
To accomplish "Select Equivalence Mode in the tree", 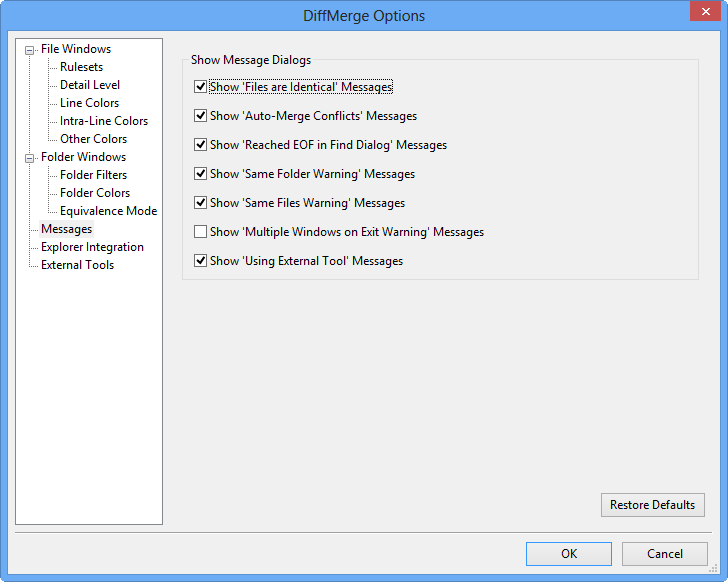I will (108, 211).
